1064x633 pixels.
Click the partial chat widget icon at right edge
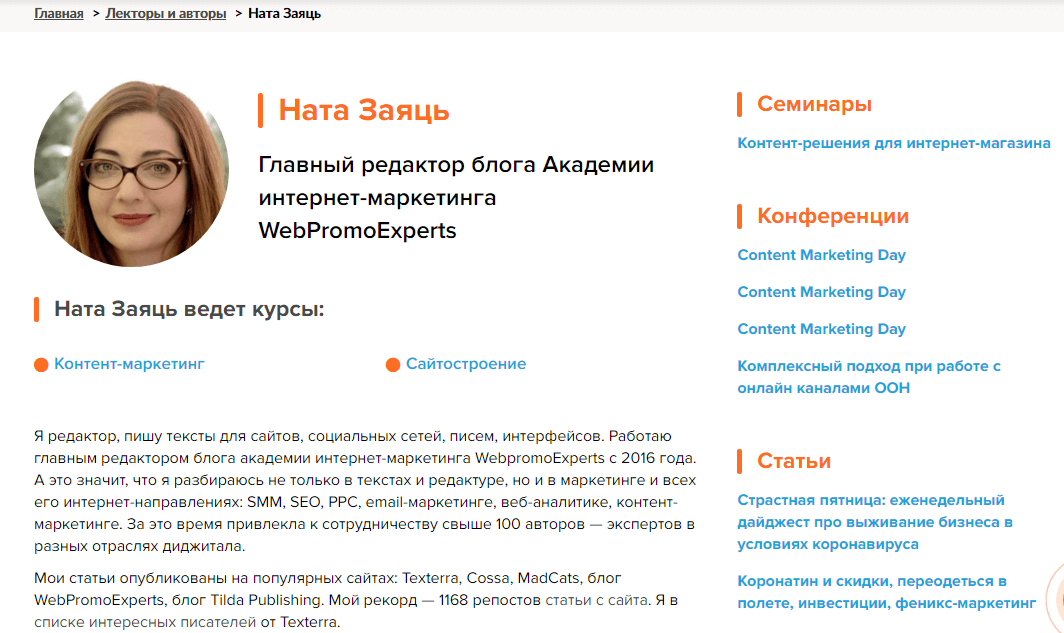click(1056, 597)
